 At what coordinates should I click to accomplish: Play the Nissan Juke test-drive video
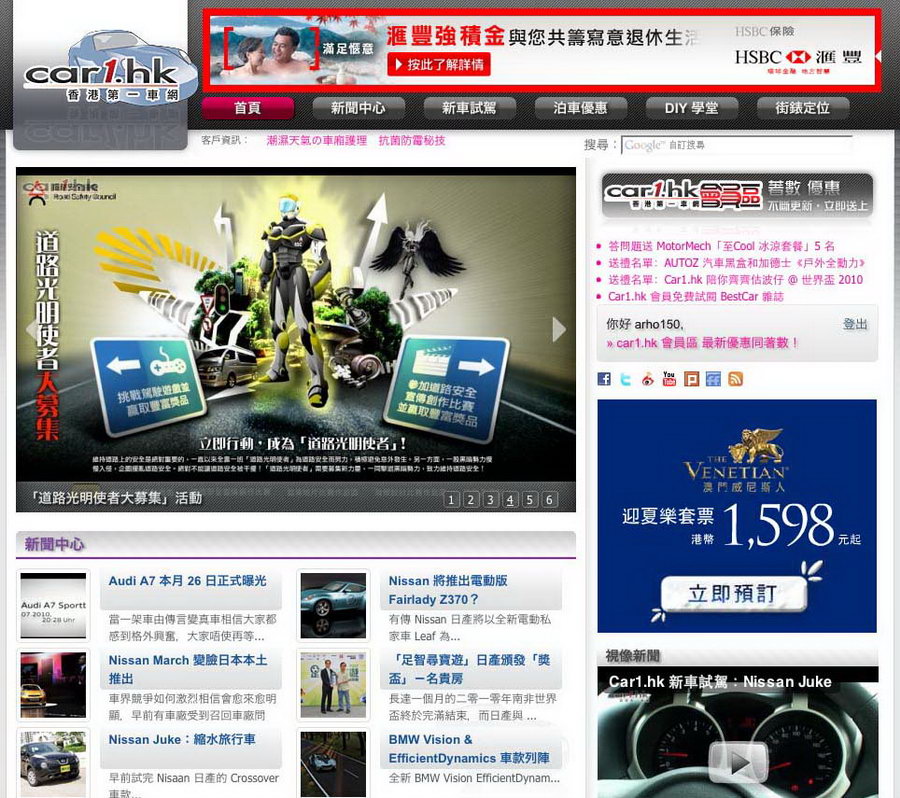point(738,761)
